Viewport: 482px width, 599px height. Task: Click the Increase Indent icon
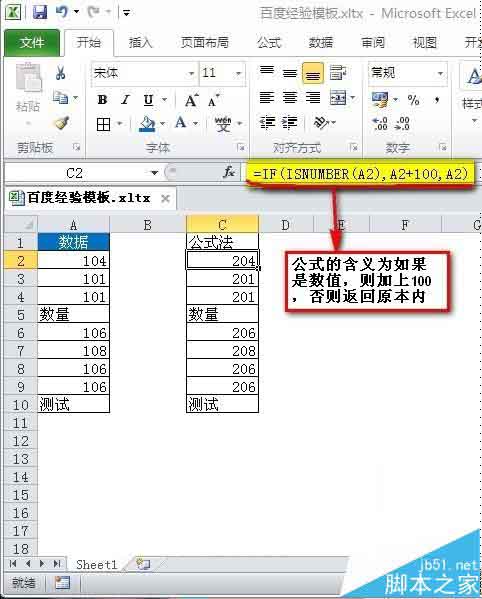(x=290, y=123)
